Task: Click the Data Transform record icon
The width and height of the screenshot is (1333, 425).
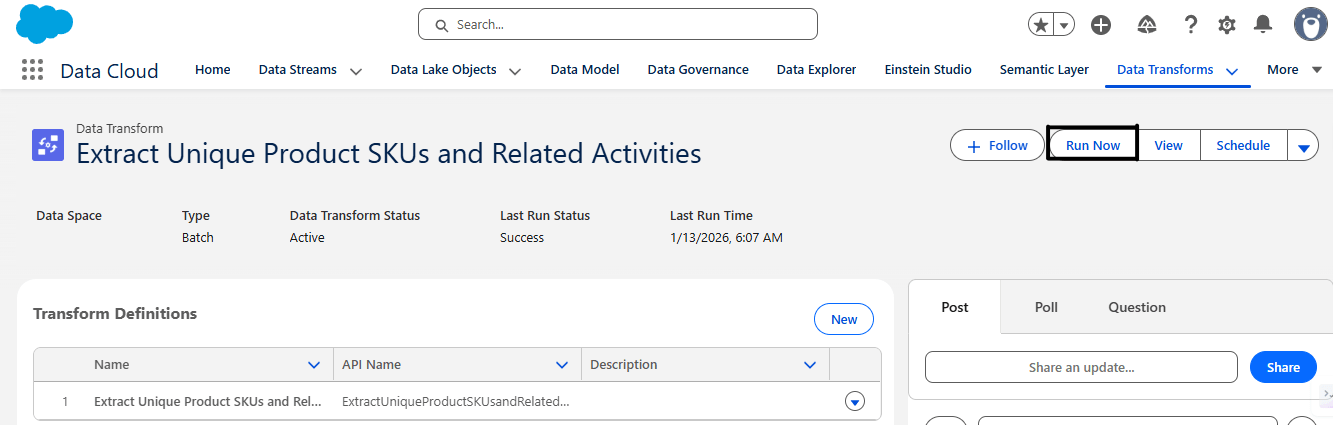Action: click(48, 145)
